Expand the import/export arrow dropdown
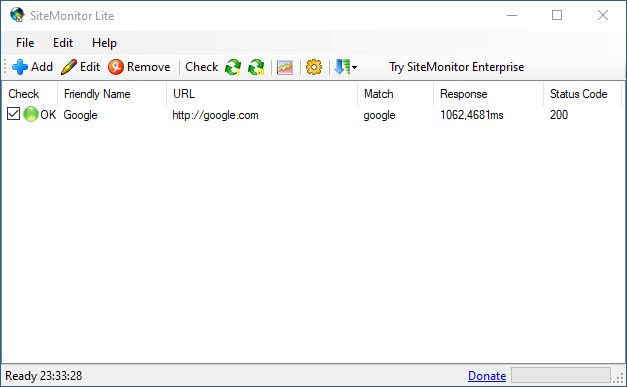Image resolution: width=627 pixels, height=387 pixels. coord(345,67)
